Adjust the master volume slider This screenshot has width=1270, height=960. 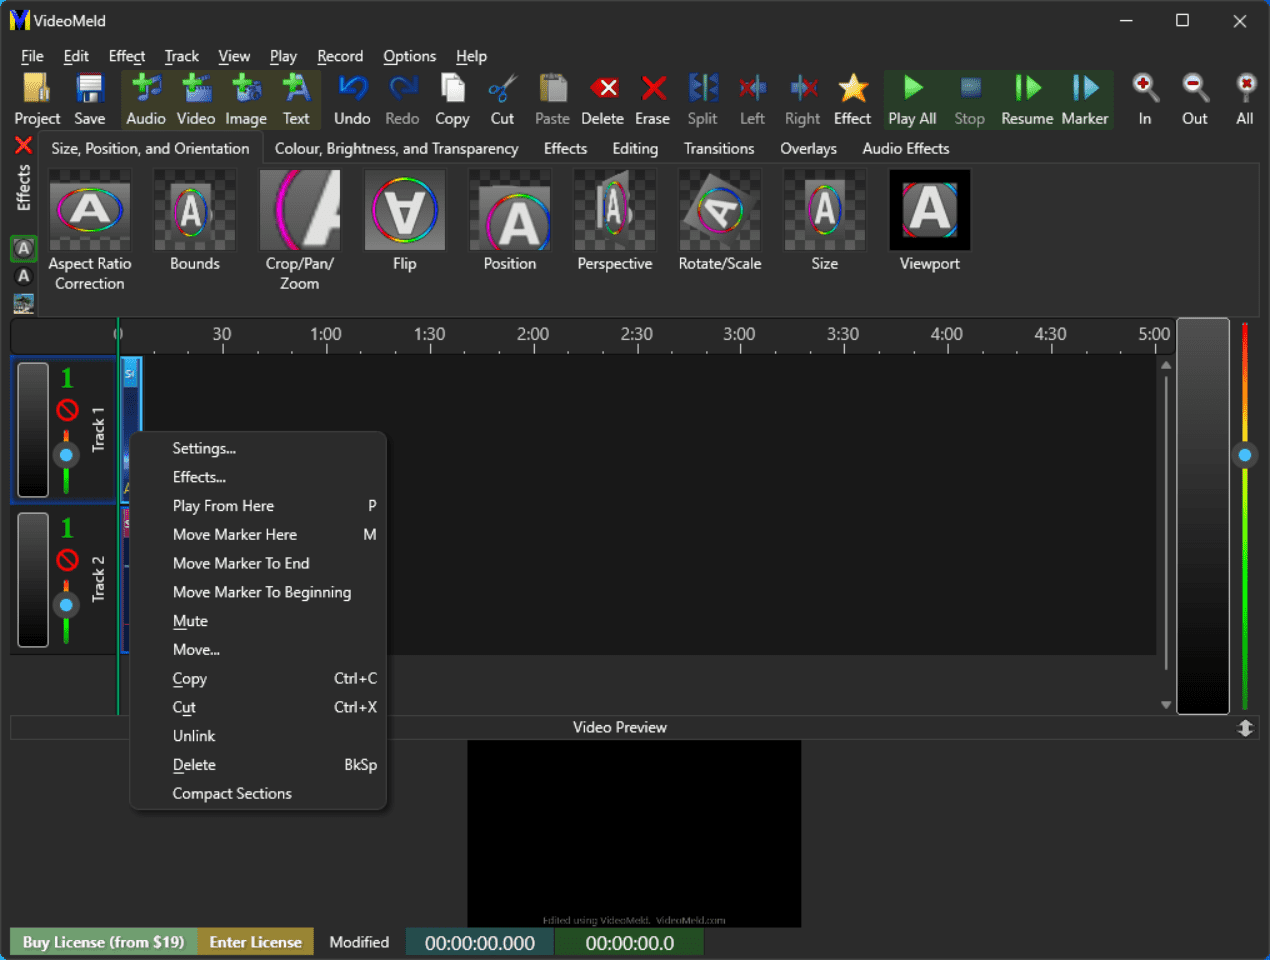point(1245,455)
